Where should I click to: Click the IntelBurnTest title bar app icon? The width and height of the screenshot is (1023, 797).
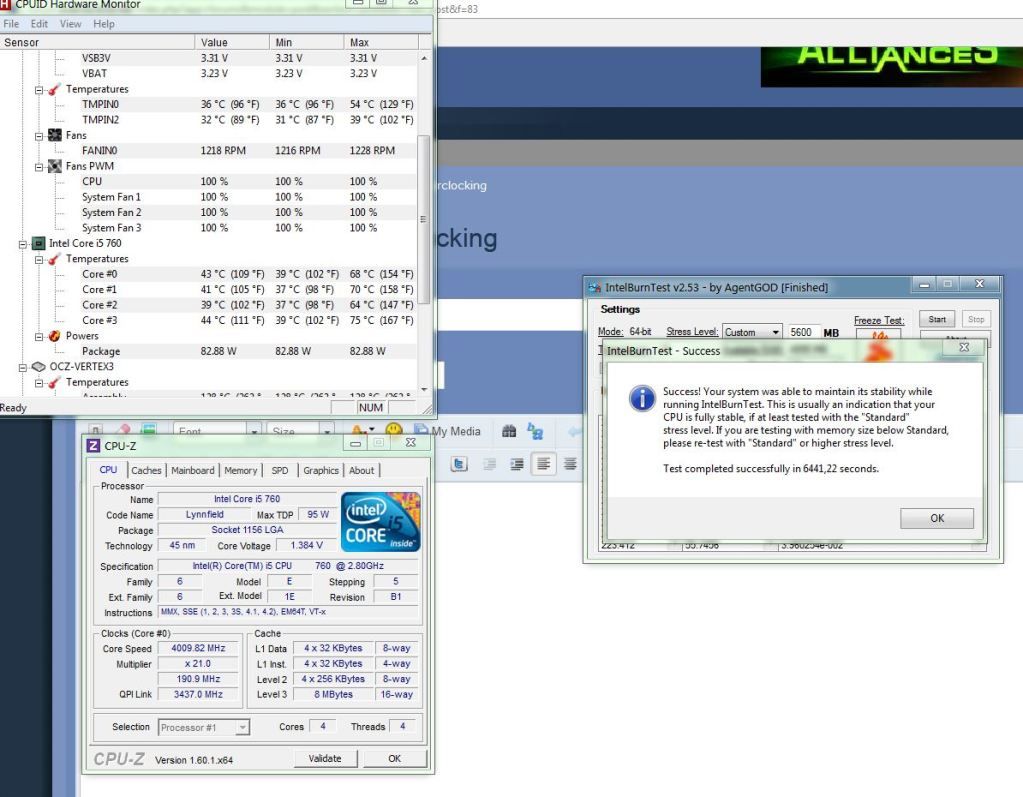pos(594,287)
